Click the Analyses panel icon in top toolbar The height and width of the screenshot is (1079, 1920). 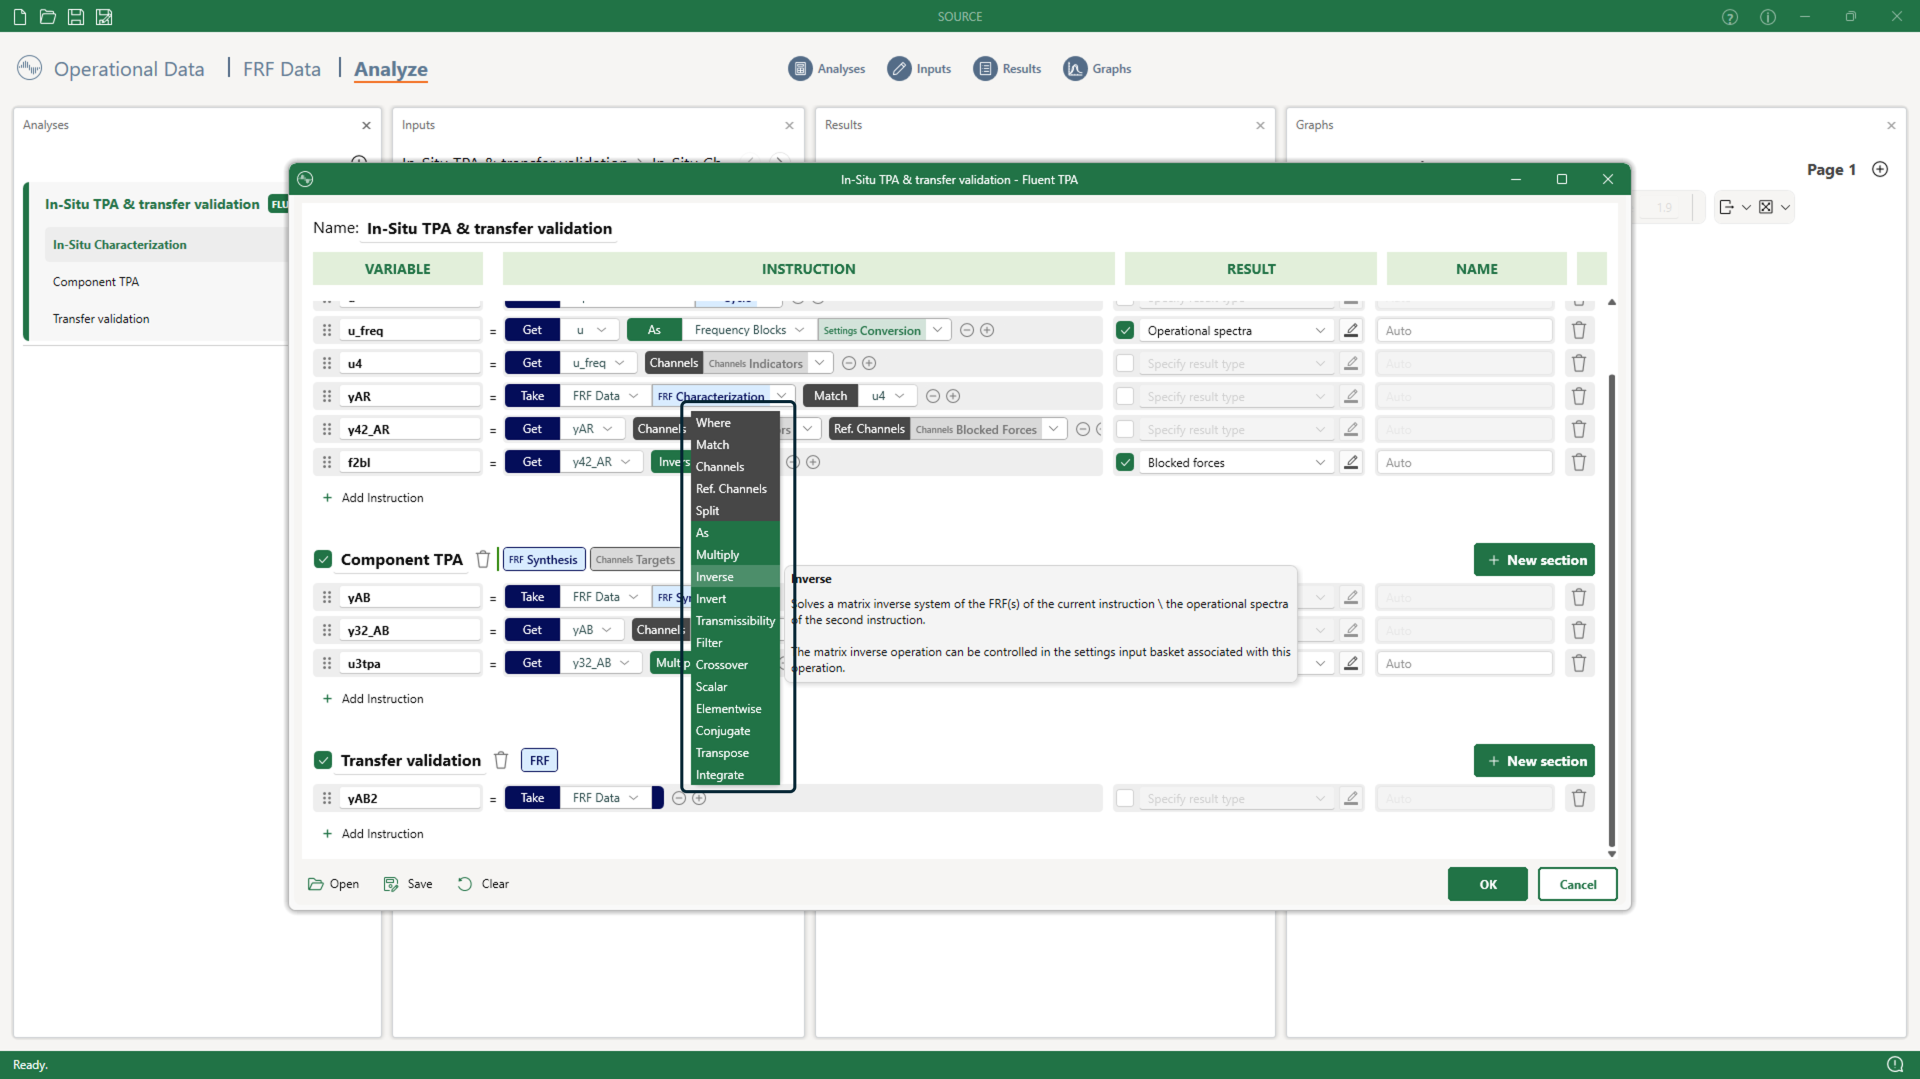click(x=800, y=69)
